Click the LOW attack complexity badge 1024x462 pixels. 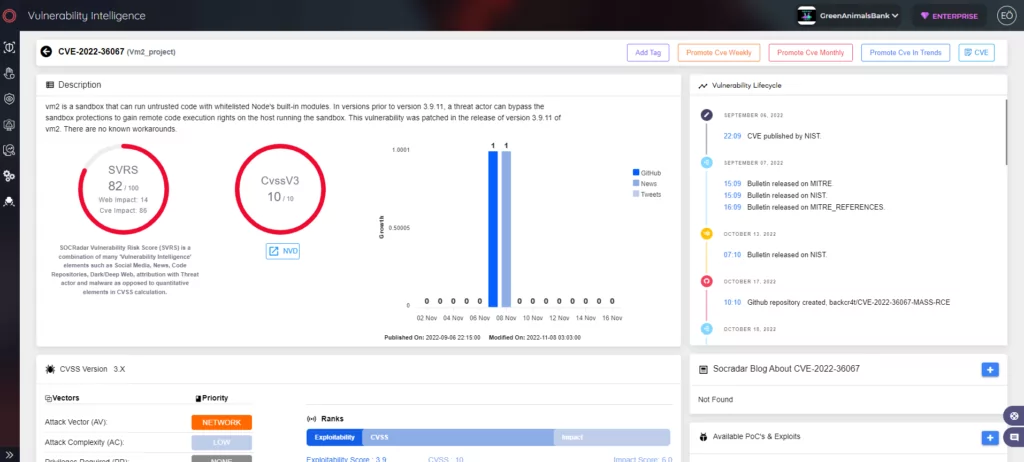[221, 442]
